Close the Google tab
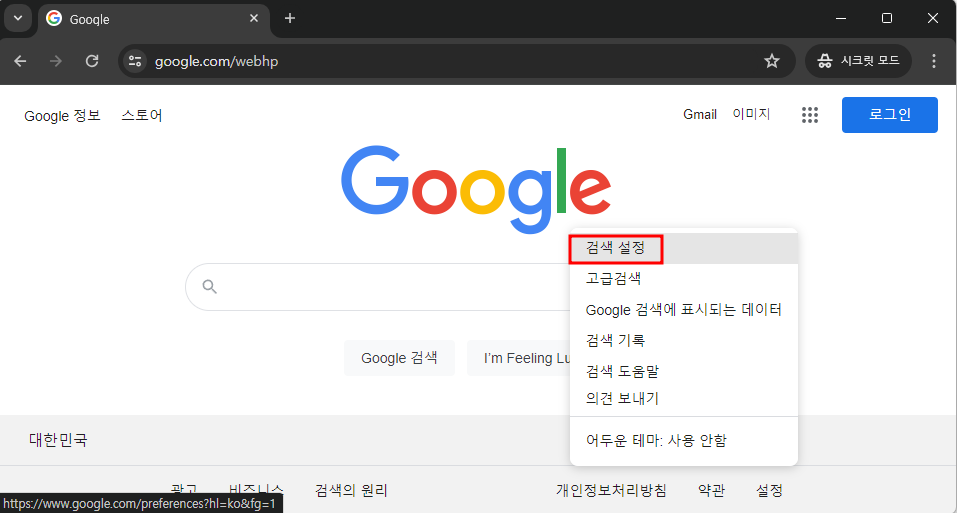This screenshot has width=957, height=513. tap(254, 18)
